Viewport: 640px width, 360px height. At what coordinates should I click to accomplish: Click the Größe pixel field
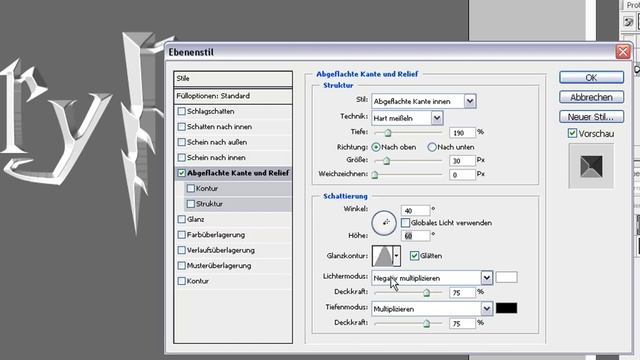click(x=462, y=160)
